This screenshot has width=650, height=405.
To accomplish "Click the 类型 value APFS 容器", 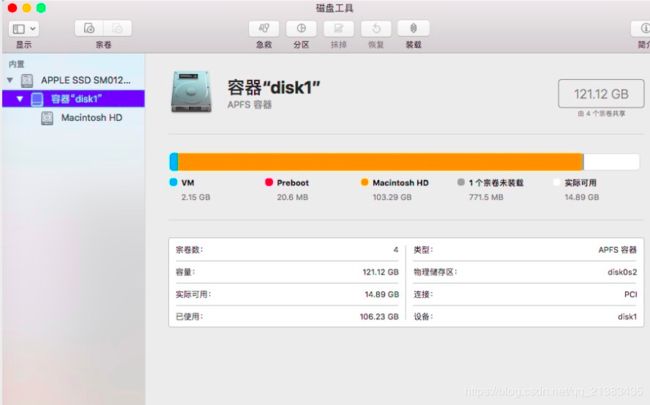I will pyautogui.click(x=617, y=250).
